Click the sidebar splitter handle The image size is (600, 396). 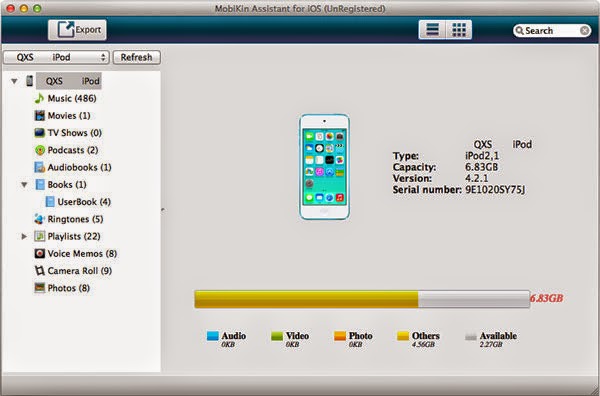(x=163, y=210)
